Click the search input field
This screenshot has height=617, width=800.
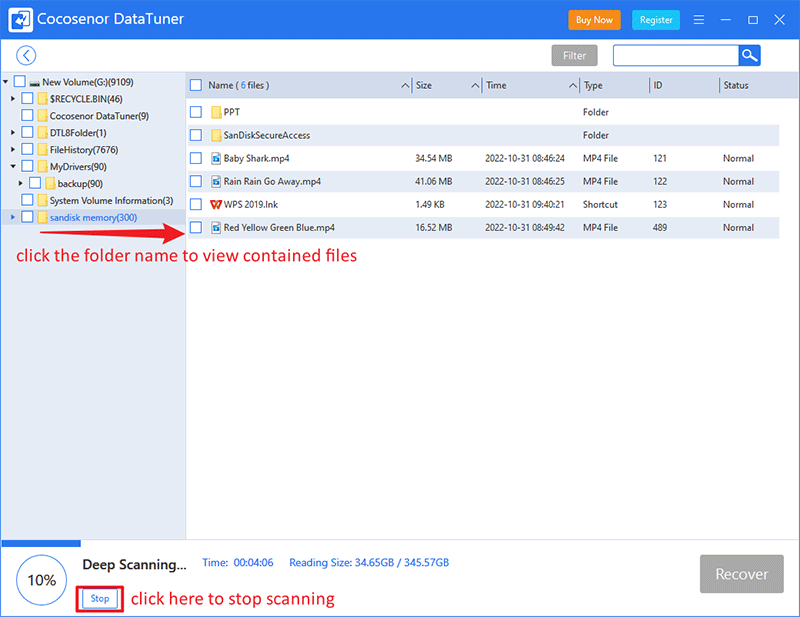676,56
